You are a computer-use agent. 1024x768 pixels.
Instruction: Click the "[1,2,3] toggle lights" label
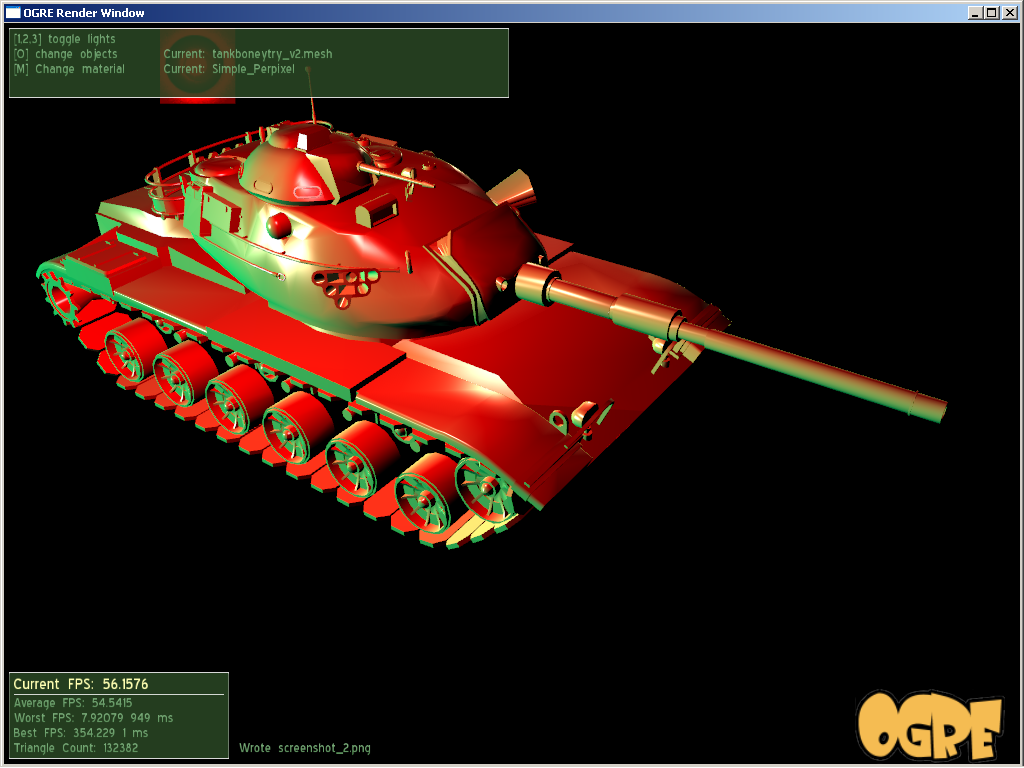pos(64,39)
